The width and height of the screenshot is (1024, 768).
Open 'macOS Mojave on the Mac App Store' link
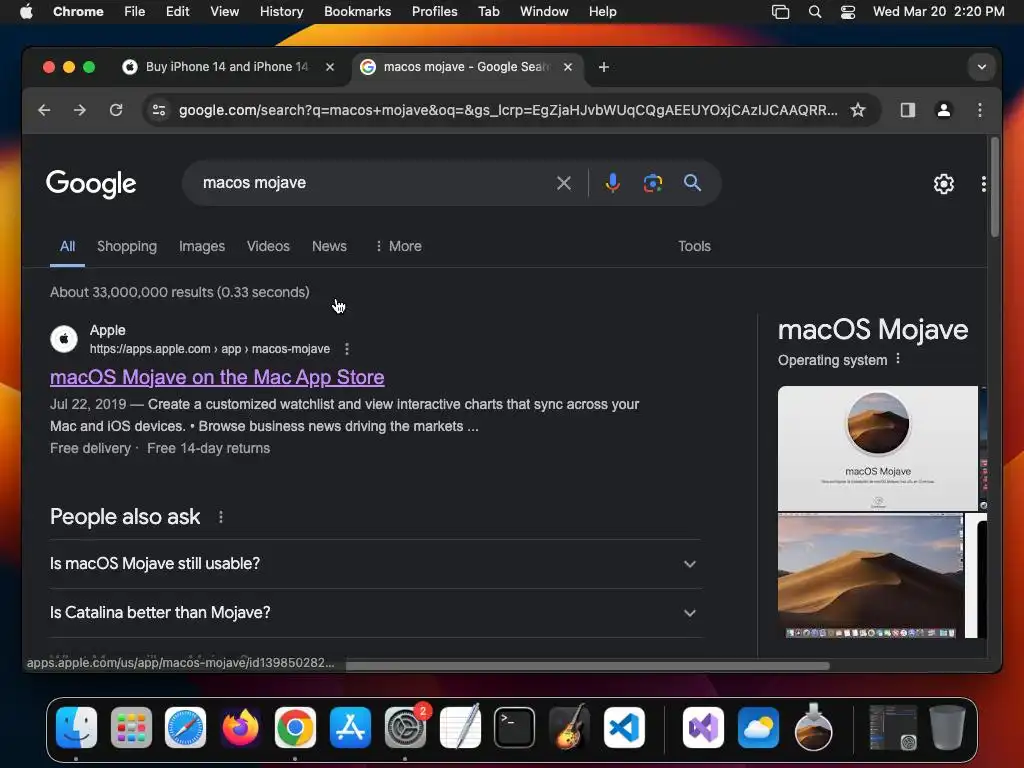point(217,377)
